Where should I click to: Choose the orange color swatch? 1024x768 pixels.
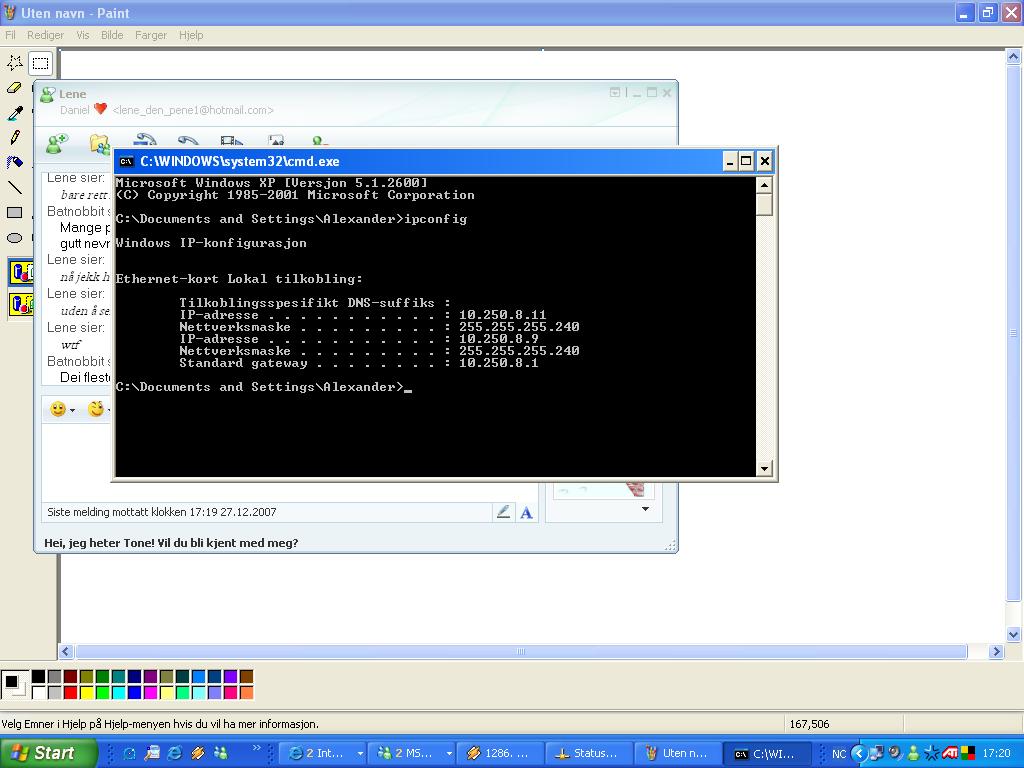[246, 692]
